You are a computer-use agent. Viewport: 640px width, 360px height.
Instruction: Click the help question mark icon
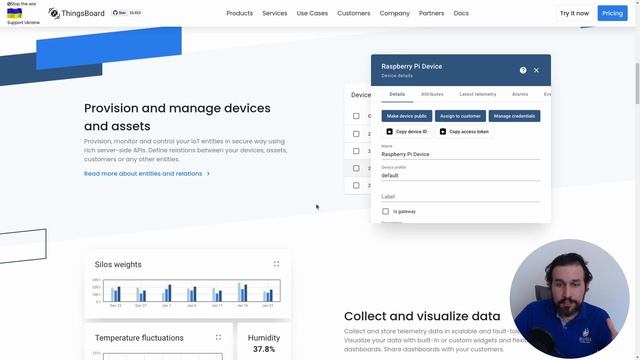point(523,70)
